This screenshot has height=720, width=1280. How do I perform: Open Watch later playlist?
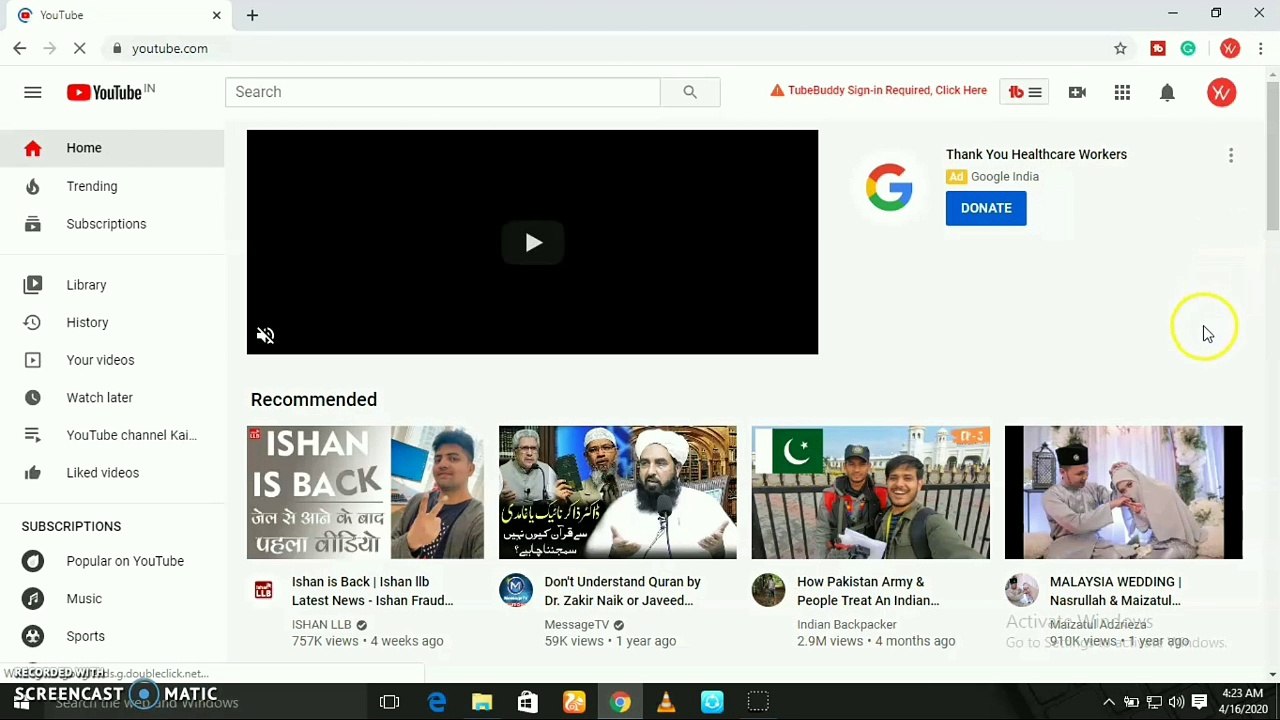[x=112, y=398]
